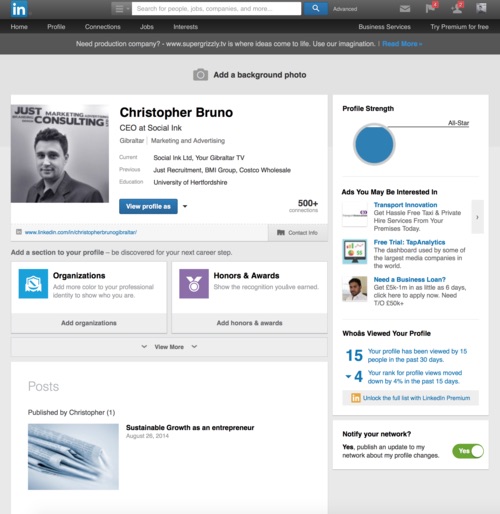Open the add connections icon
500x514 pixels.
coord(457,8)
